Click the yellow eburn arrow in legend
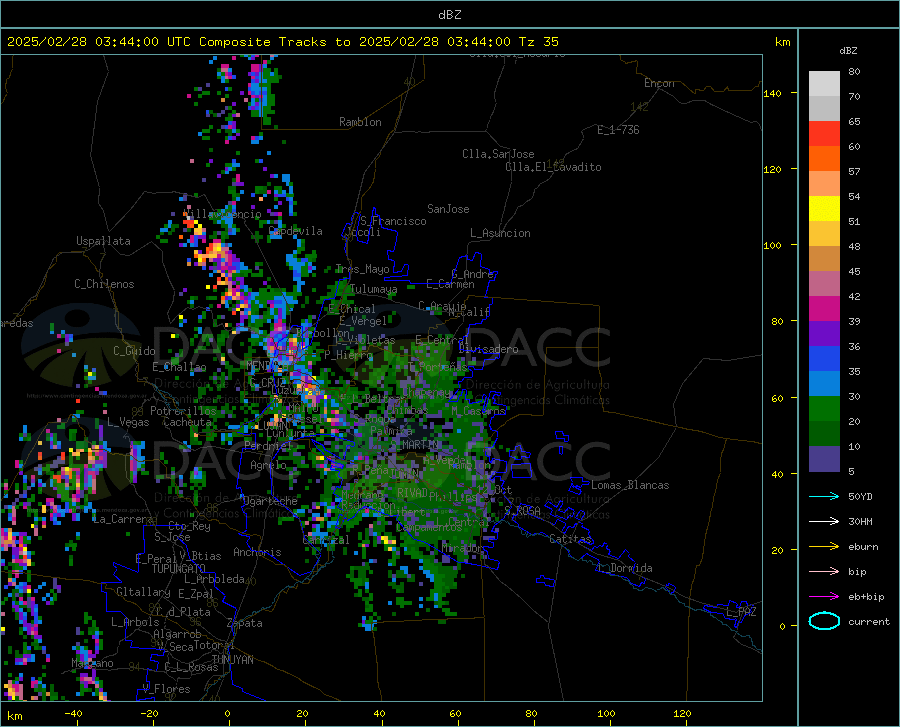This screenshot has height=727, width=900. coord(824,547)
